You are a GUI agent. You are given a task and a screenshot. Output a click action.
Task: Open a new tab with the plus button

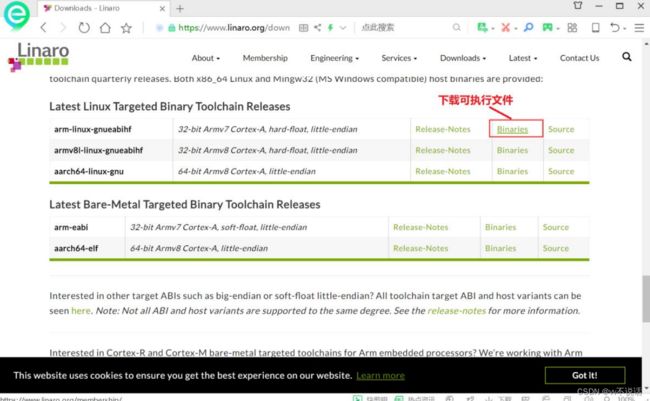click(180, 9)
